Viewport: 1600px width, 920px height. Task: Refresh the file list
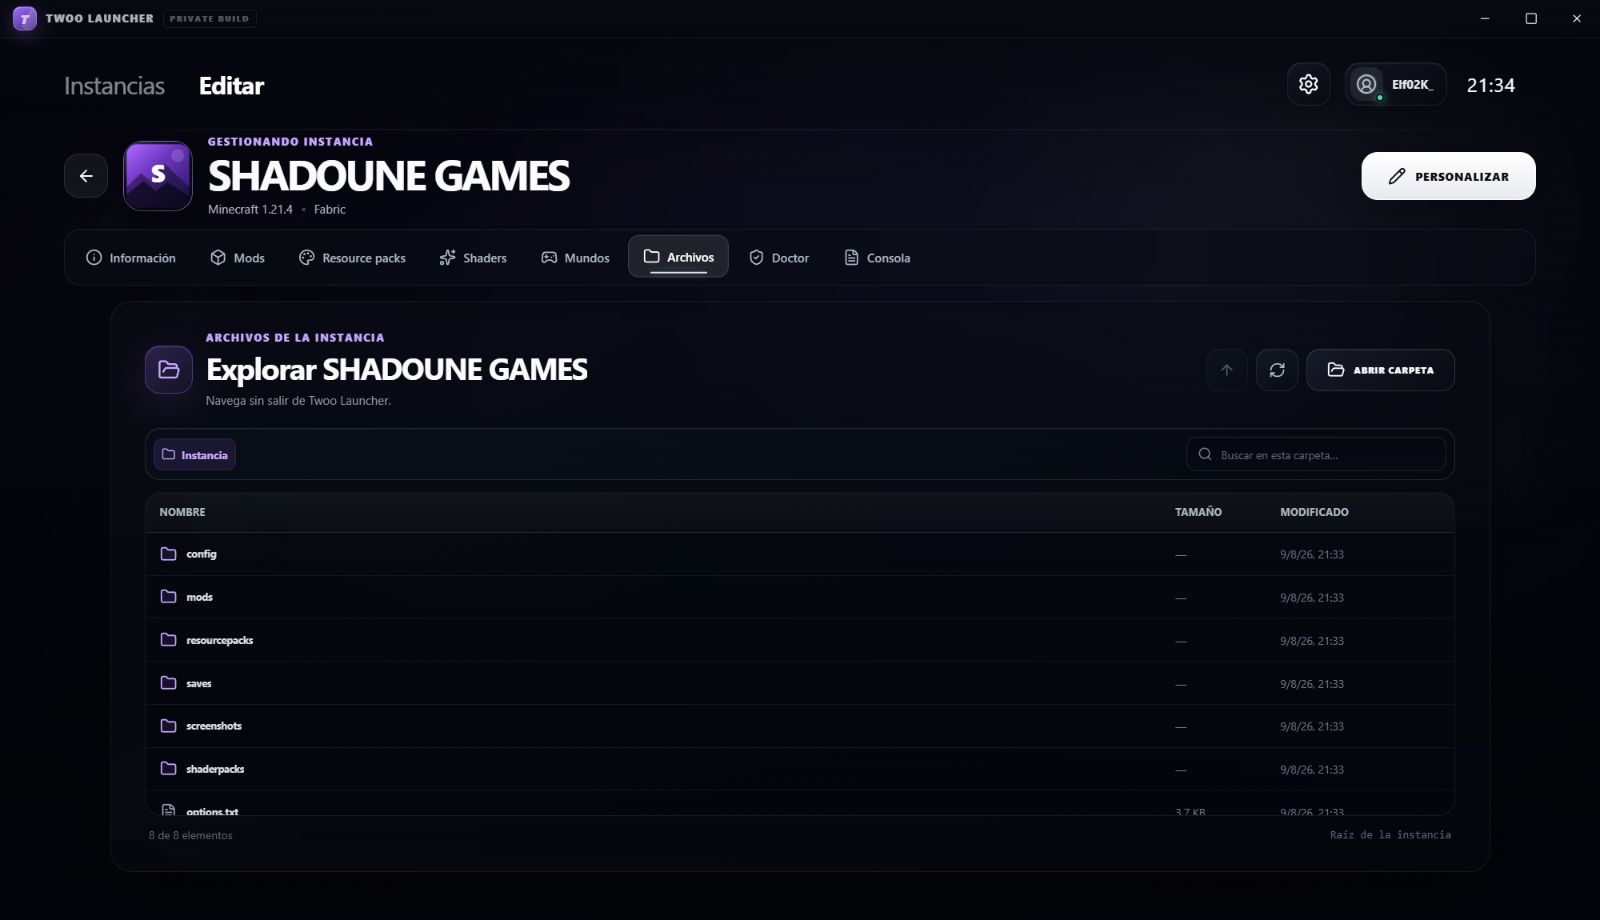(1277, 370)
